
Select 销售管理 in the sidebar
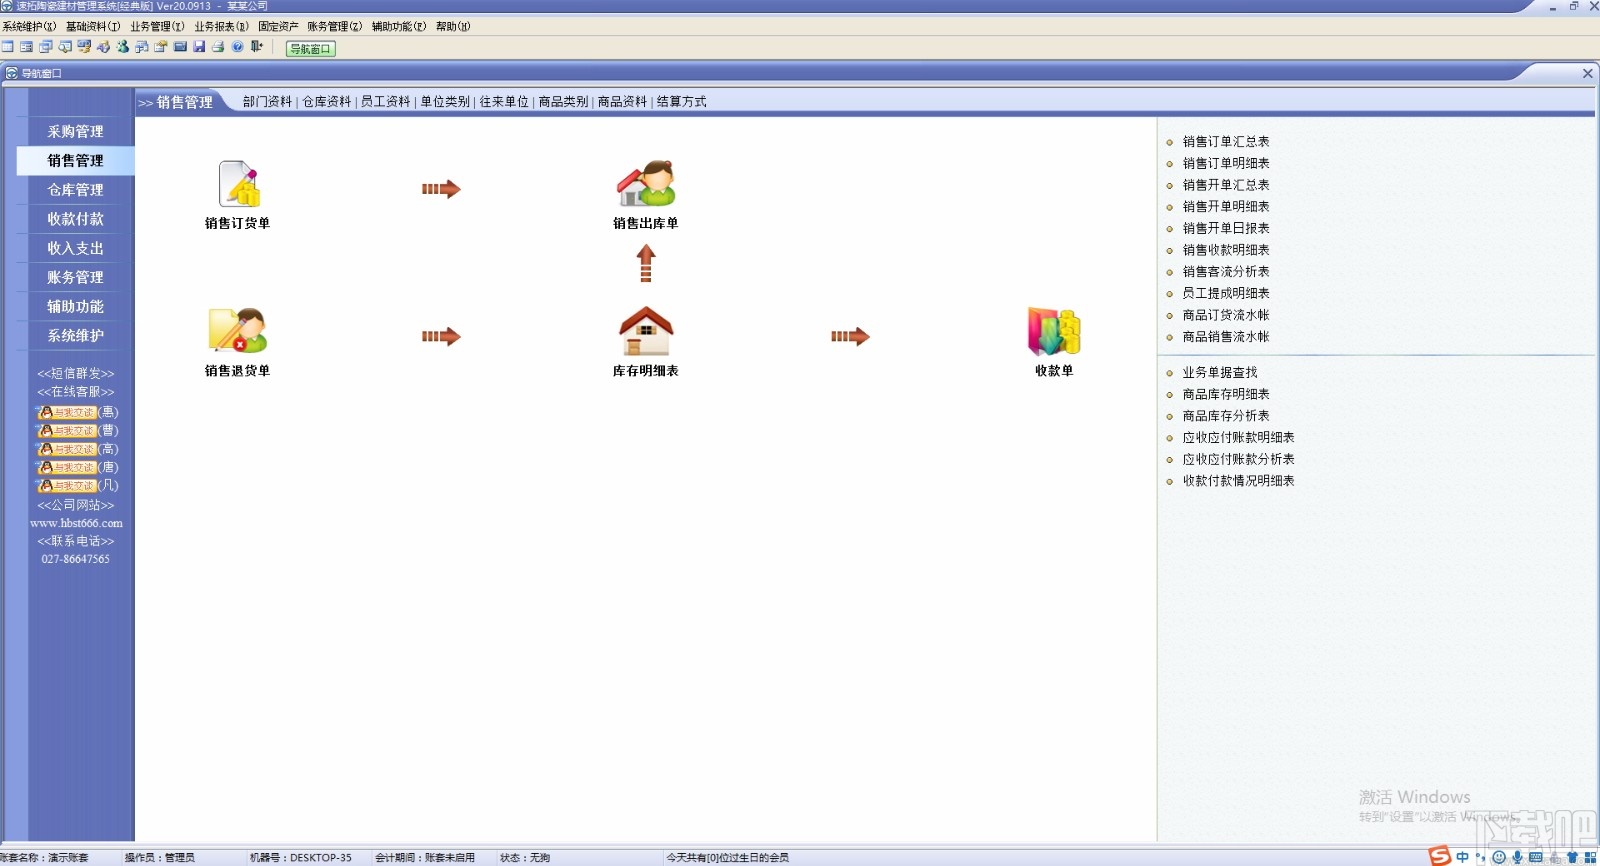[x=76, y=161]
